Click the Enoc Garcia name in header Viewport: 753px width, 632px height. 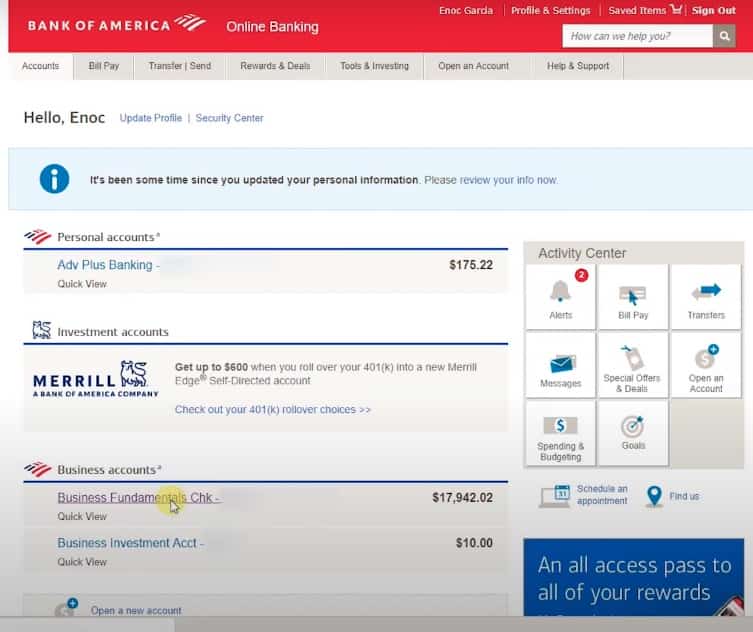tap(466, 10)
